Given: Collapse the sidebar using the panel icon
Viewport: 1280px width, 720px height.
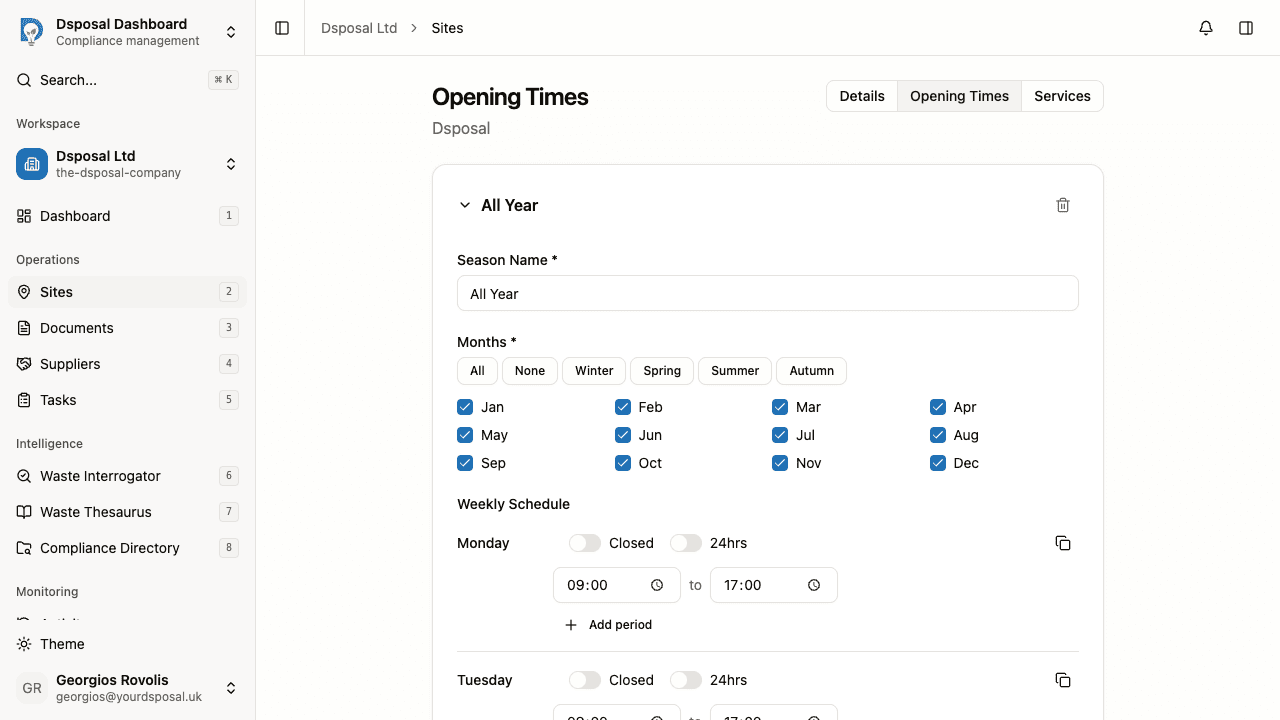Looking at the screenshot, I should pyautogui.click(x=281, y=28).
